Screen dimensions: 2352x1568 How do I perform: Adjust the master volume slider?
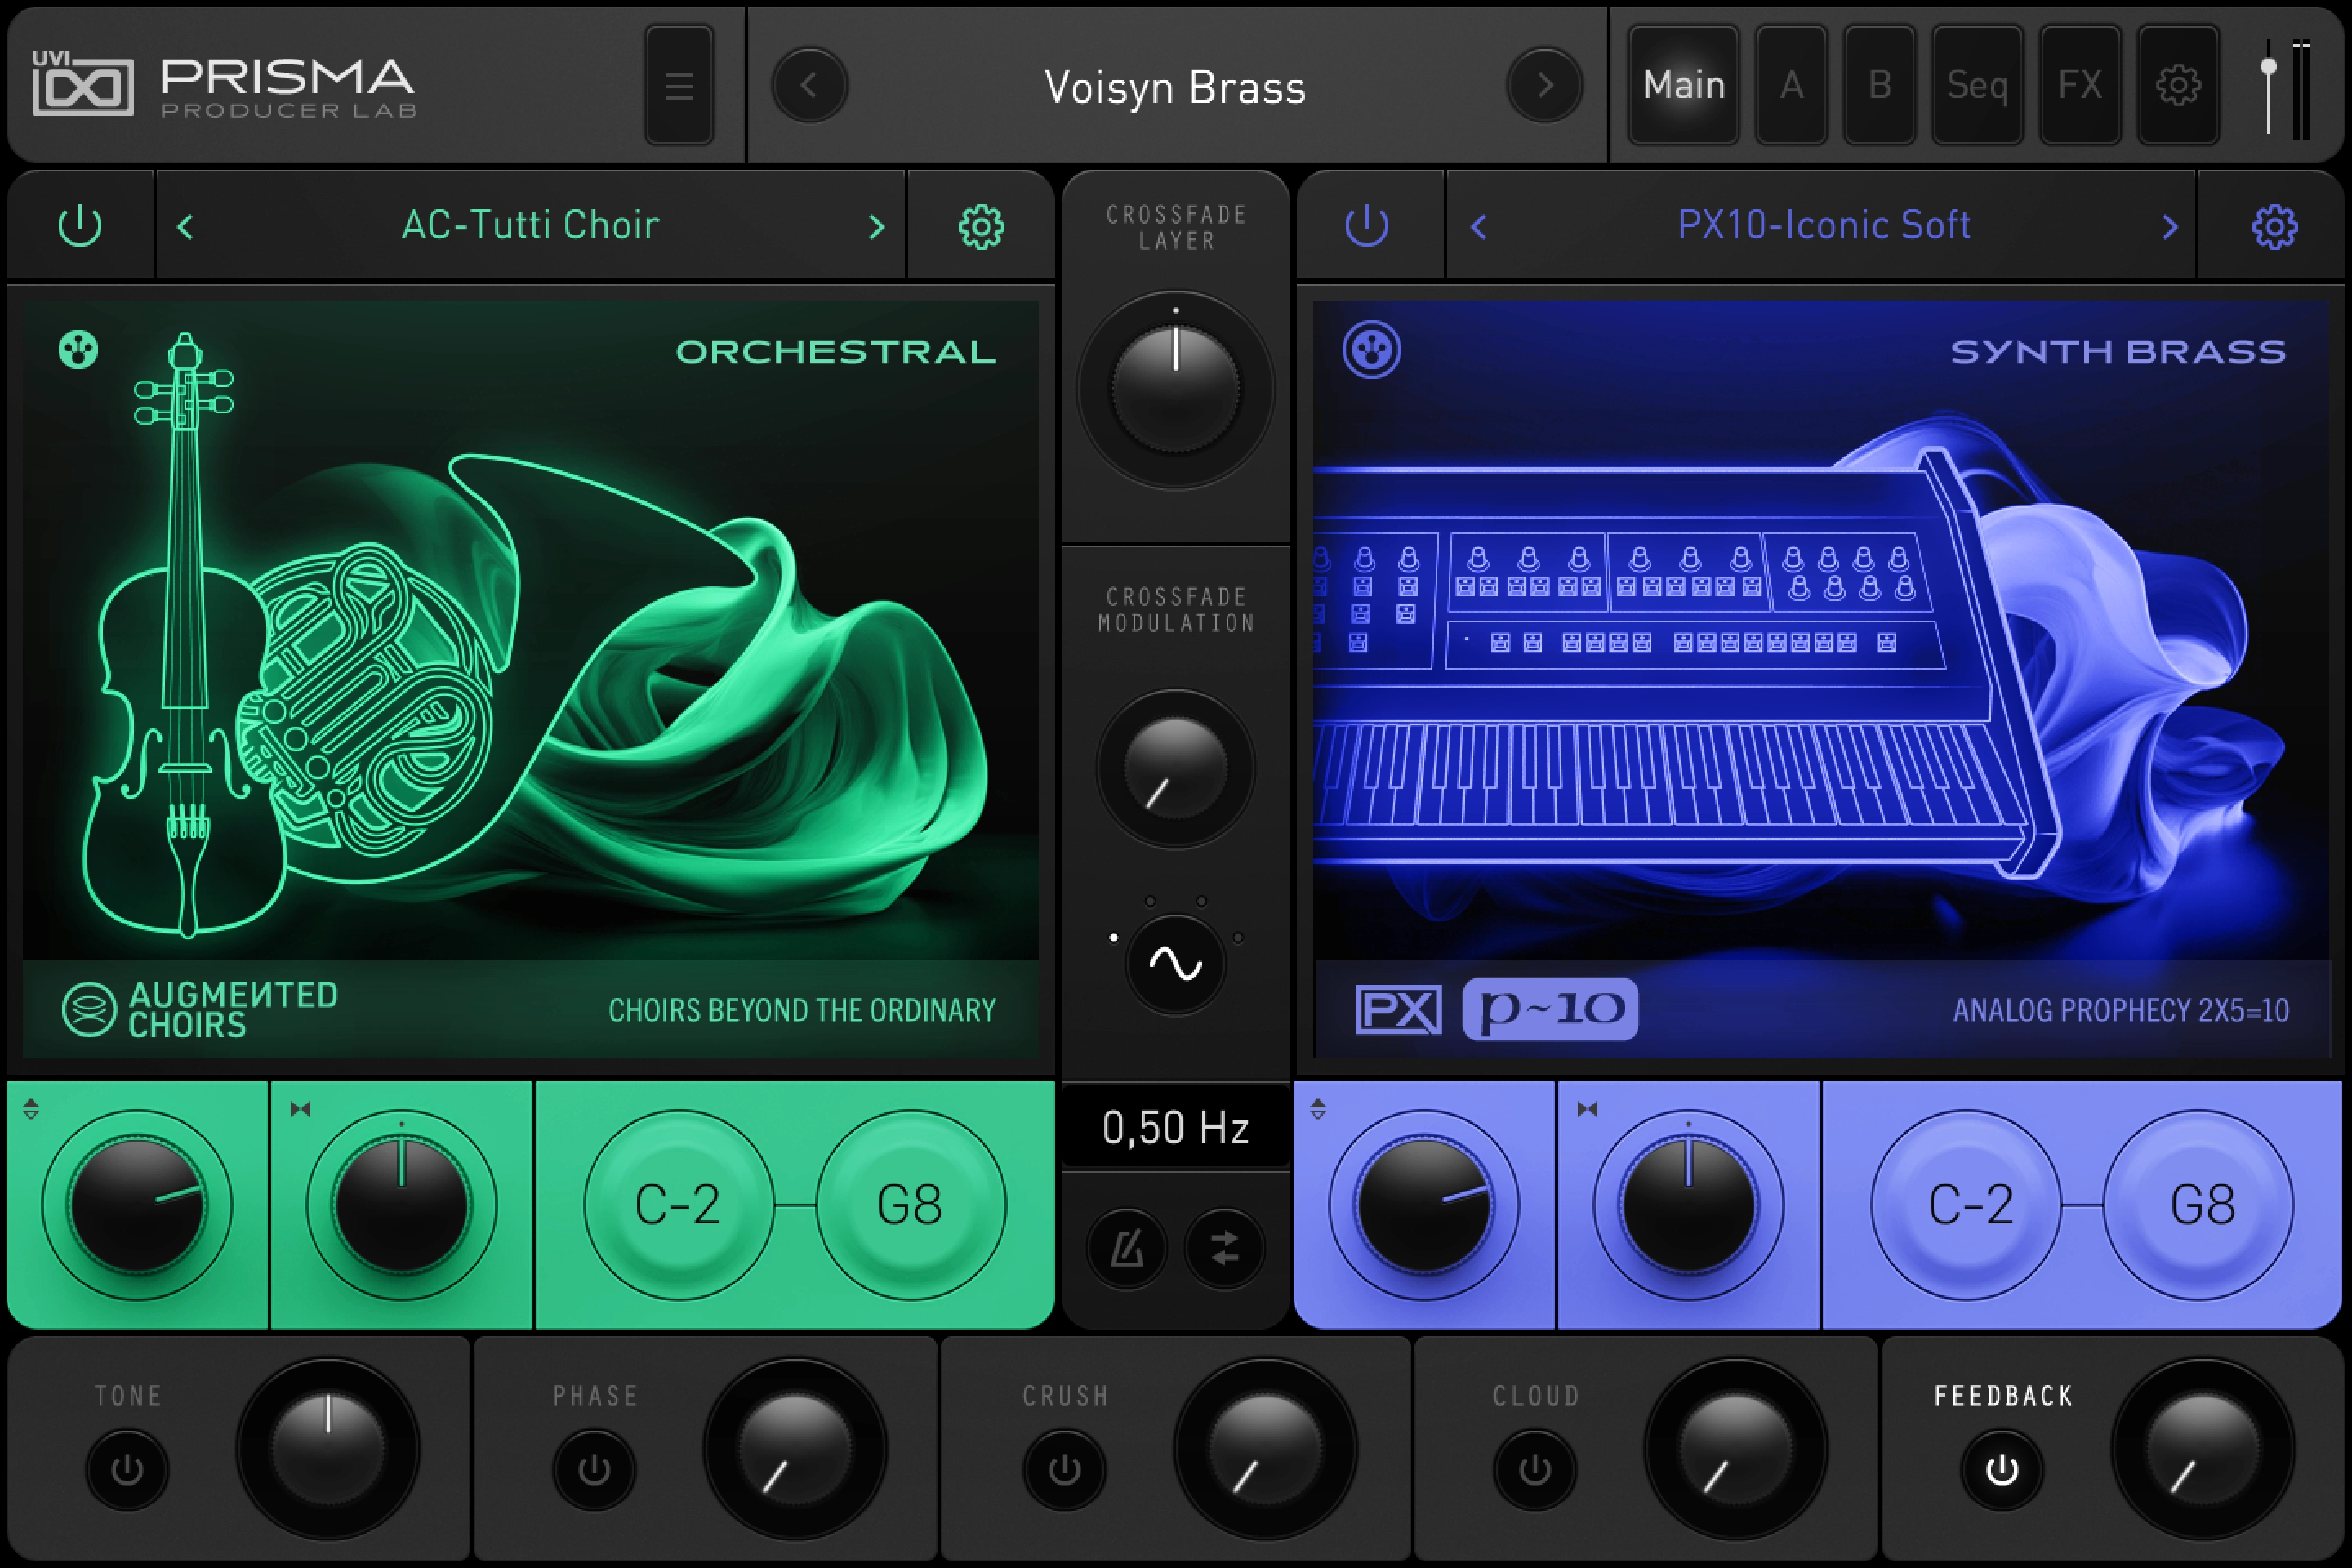pos(2268,86)
